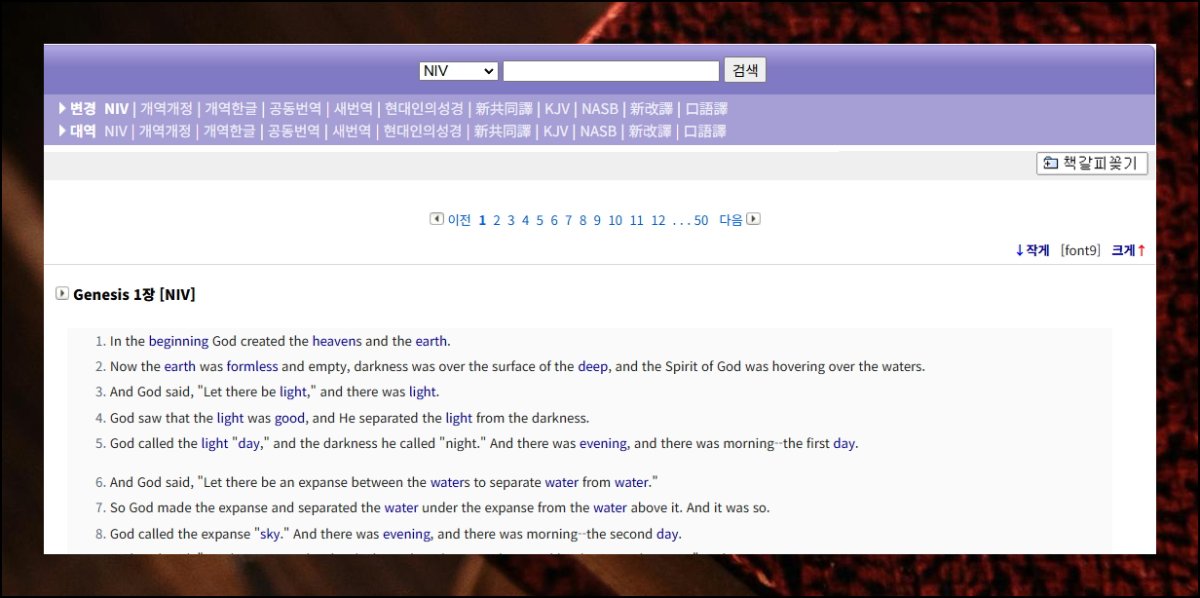Click the arrow icon beside Genesis 1장
This screenshot has height=598, width=1200.
(62, 294)
